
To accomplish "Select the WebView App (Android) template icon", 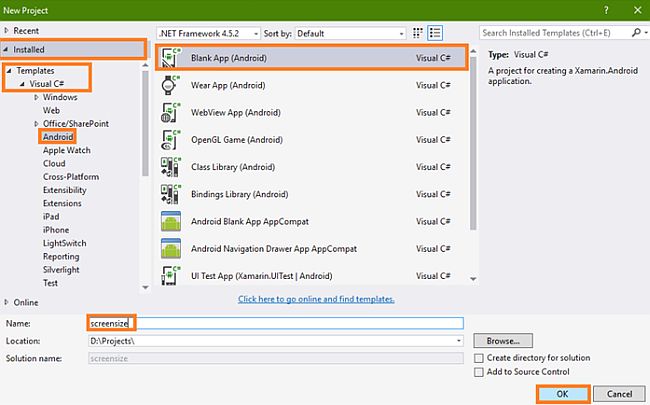I will 171,113.
